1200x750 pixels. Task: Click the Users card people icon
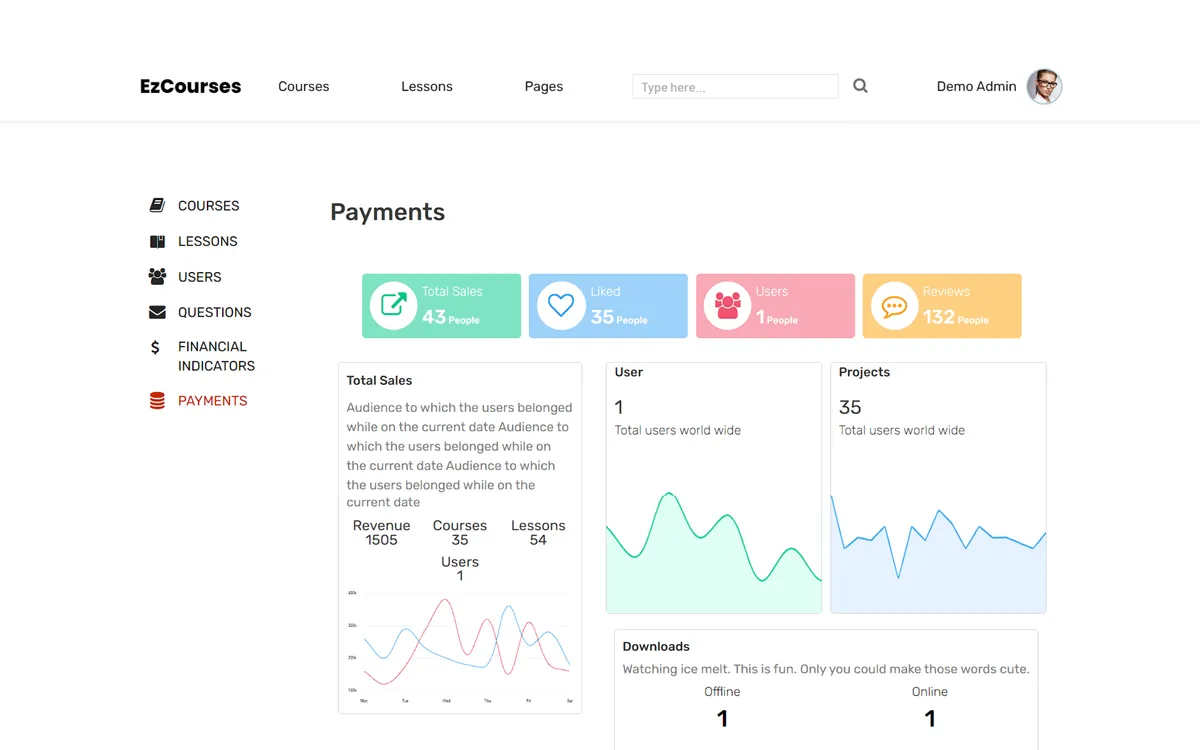pyautogui.click(x=727, y=306)
